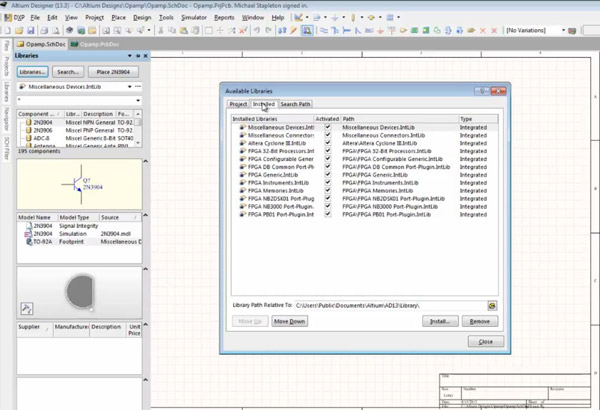
Task: Click the 3D model view icon in Libraries panel
Action: [x=26, y=309]
